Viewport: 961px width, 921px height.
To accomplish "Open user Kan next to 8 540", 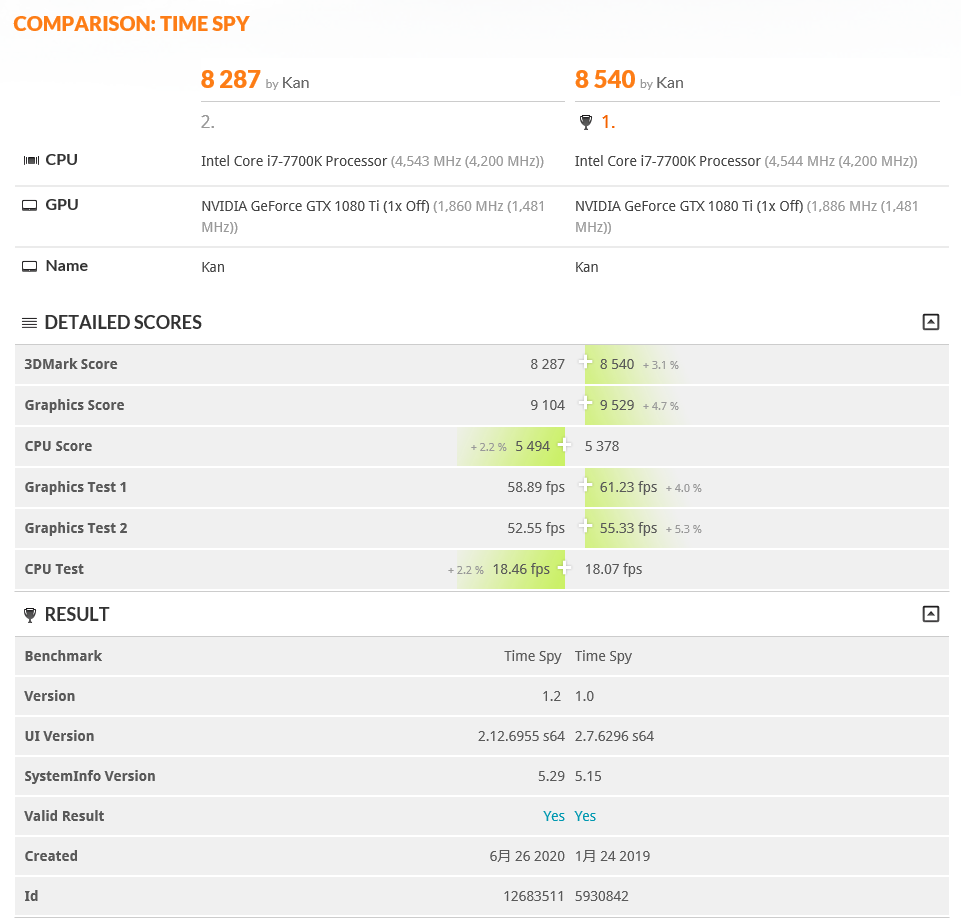I will 670,83.
